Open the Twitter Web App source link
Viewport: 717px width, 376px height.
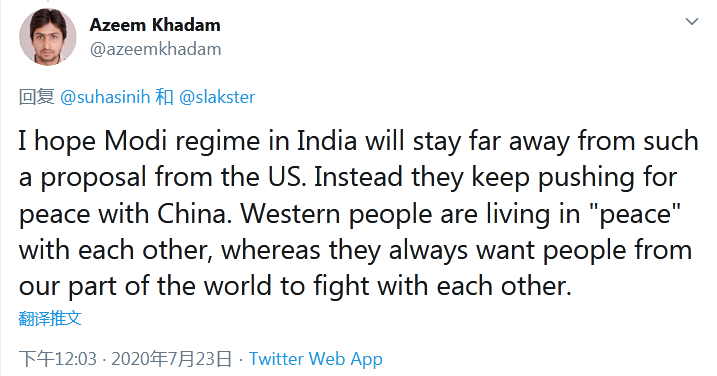click(316, 359)
